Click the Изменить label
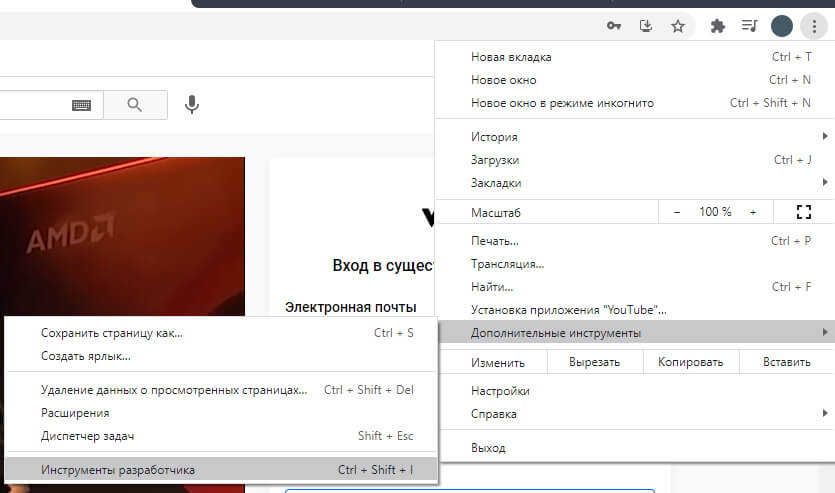Viewport: 835px width, 493px height. [x=497, y=363]
